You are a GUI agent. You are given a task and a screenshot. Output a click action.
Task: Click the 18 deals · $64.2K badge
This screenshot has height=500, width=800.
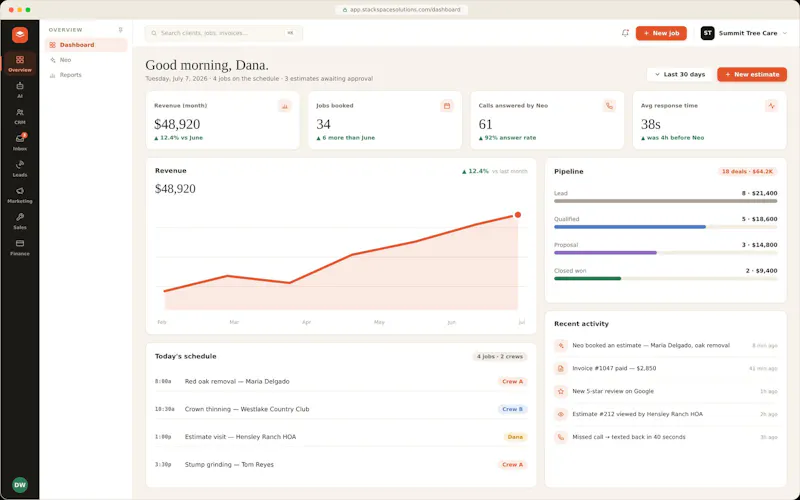747,171
